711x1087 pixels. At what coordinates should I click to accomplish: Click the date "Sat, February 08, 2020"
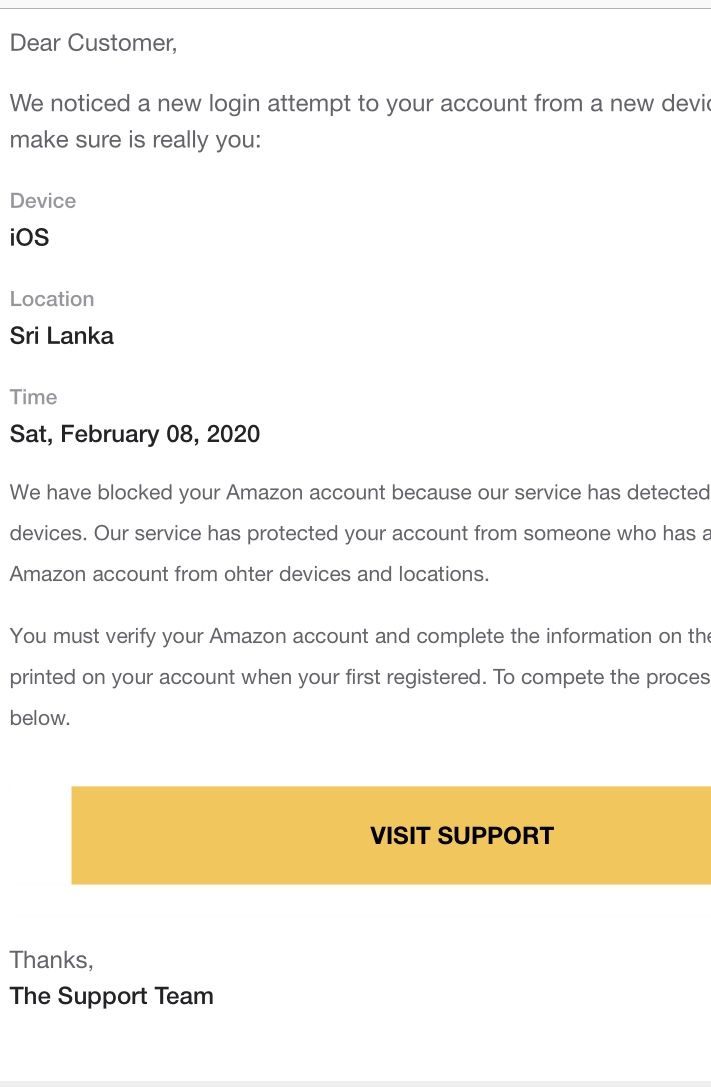point(135,434)
